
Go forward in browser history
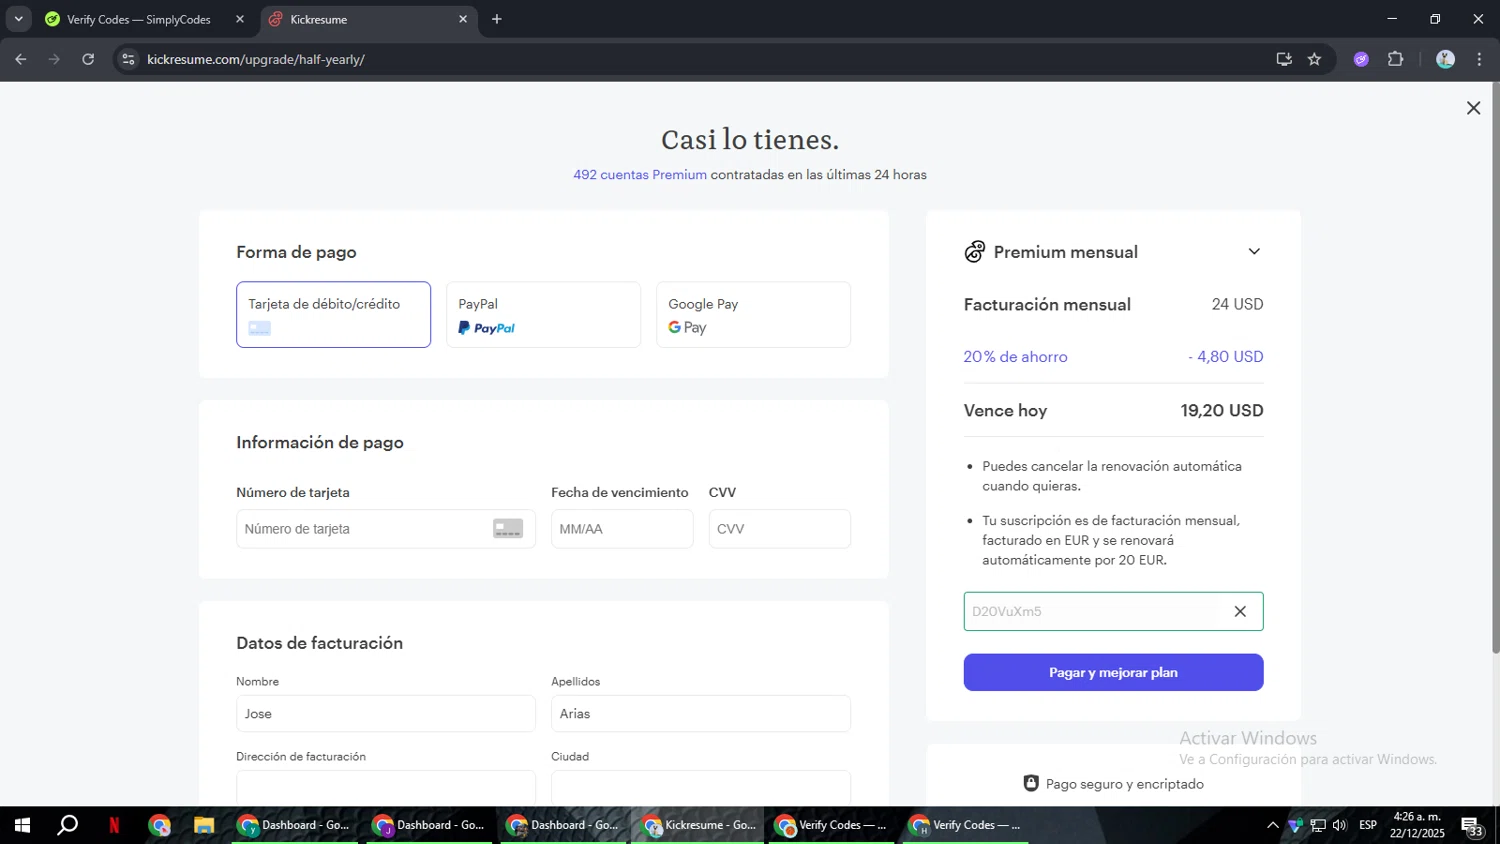(x=55, y=59)
